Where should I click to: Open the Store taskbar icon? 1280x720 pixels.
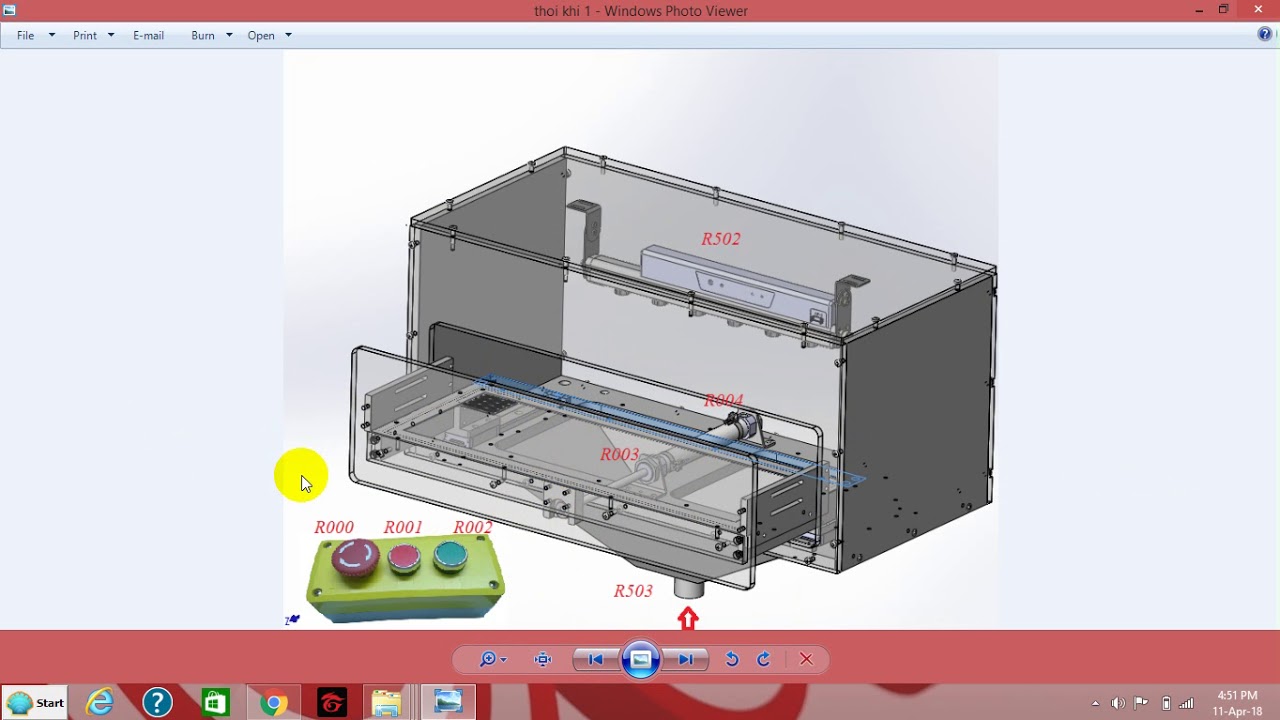[215, 703]
